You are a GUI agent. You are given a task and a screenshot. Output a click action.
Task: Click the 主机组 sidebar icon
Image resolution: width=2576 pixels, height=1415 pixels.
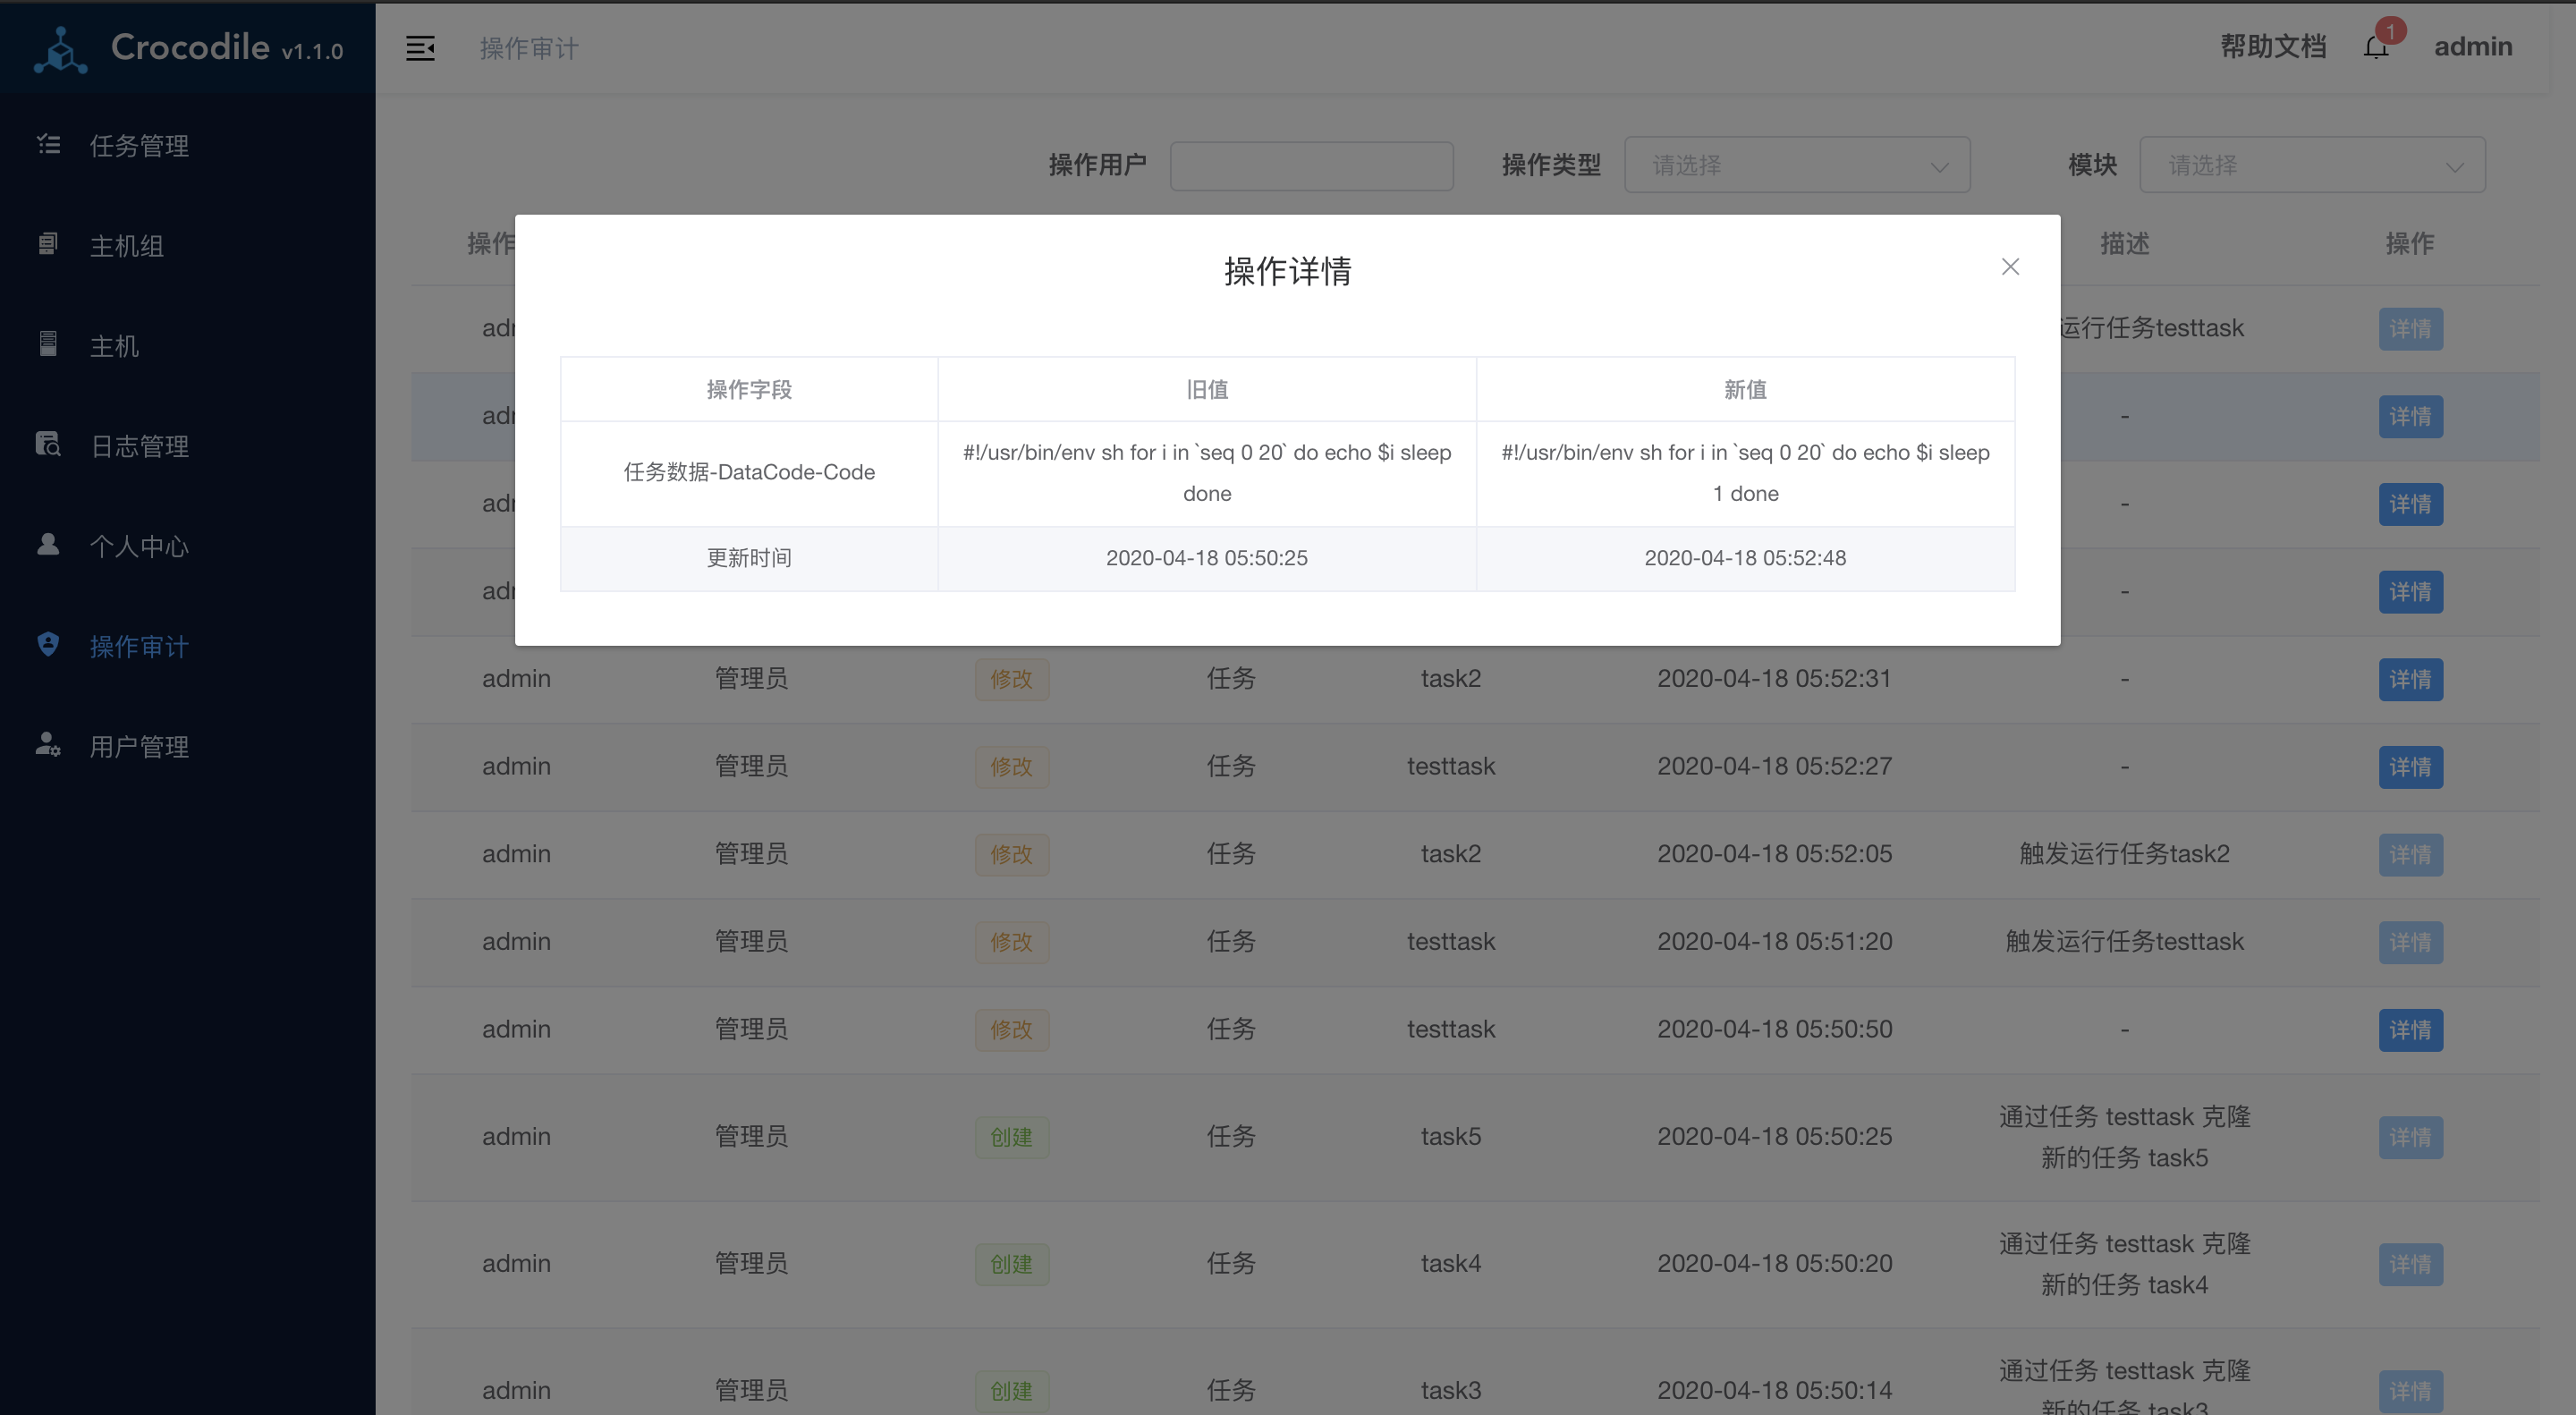pos(48,245)
